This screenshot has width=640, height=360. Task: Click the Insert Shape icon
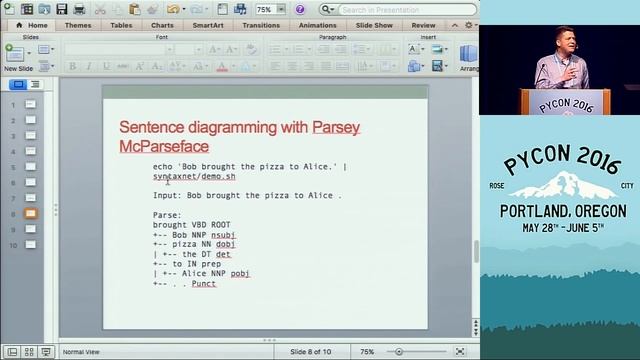(x=413, y=66)
